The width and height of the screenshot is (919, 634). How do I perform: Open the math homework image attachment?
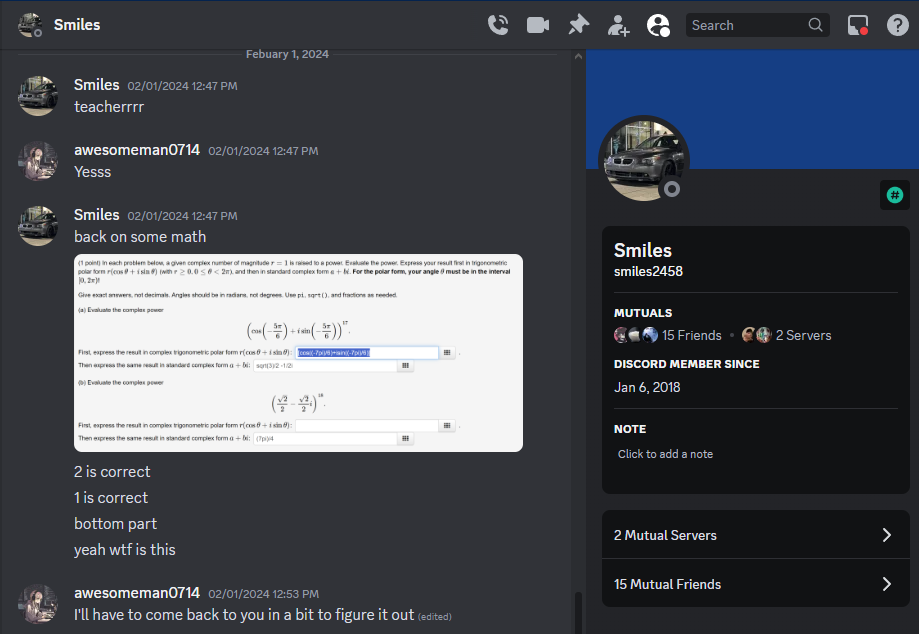298,353
